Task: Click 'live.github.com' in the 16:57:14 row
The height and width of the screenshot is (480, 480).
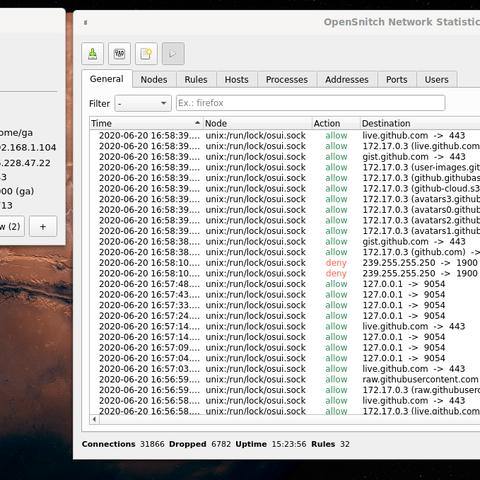Action: point(395,326)
